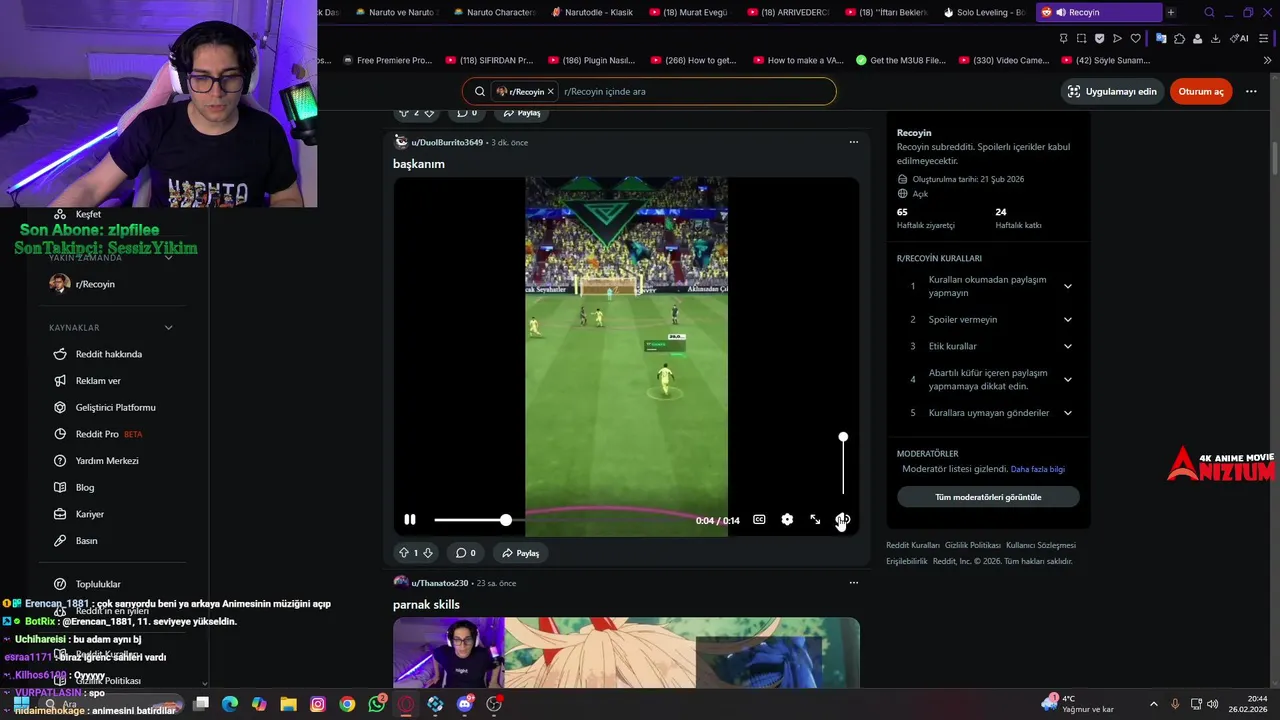1280x720 pixels.
Task: Seek on the video progress bar
Action: [x=561, y=520]
